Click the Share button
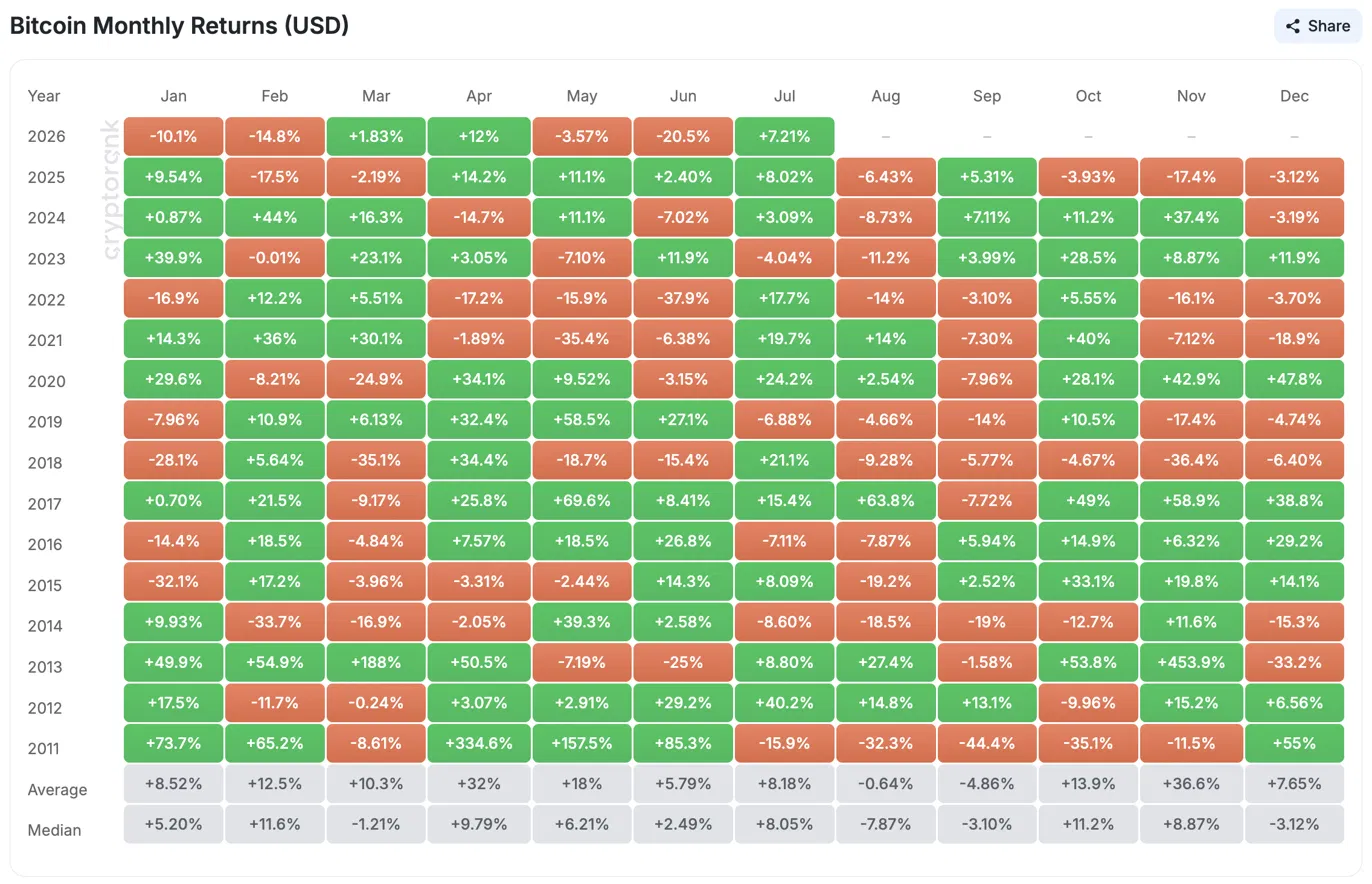The image size is (1372, 884). point(1317,26)
